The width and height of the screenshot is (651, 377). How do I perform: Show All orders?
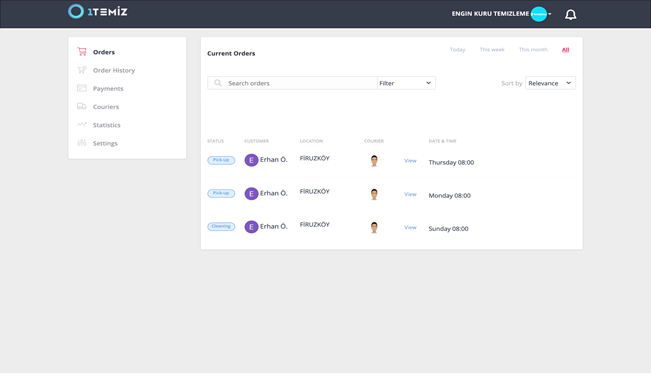point(565,50)
